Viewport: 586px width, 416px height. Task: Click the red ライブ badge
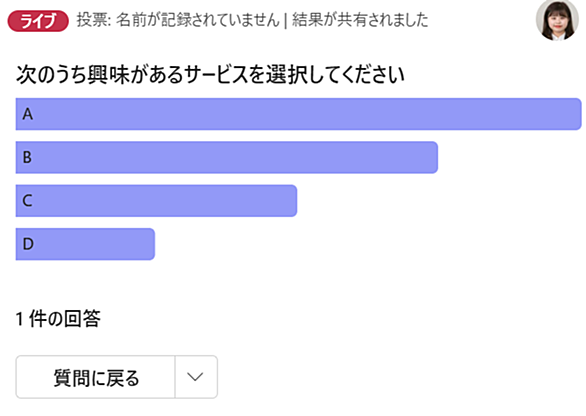point(38,21)
